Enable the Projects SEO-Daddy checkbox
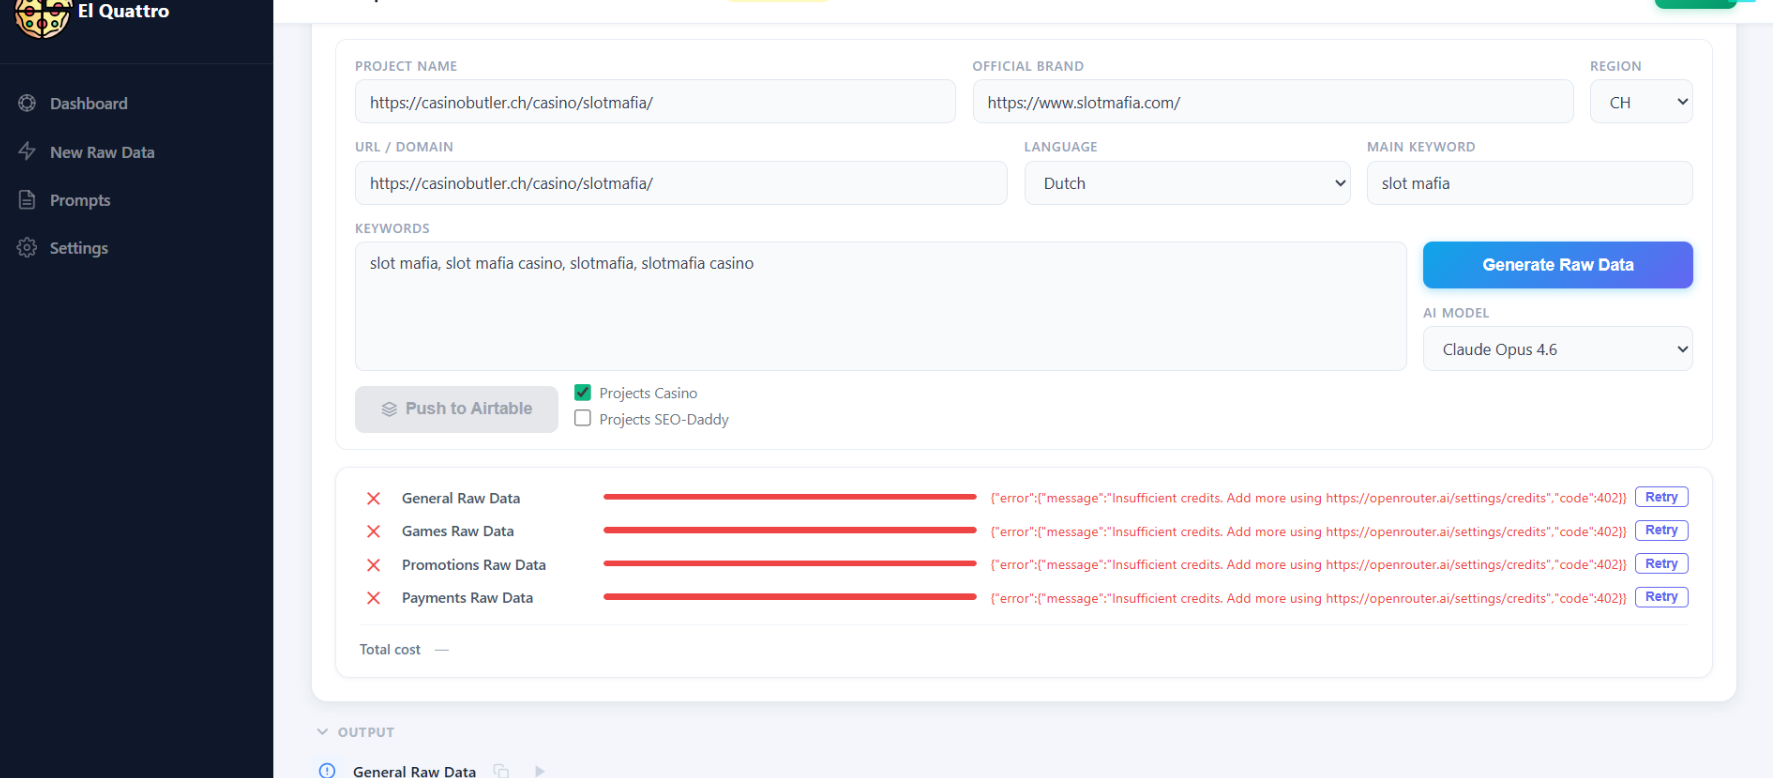The height and width of the screenshot is (778, 1773). pos(583,418)
